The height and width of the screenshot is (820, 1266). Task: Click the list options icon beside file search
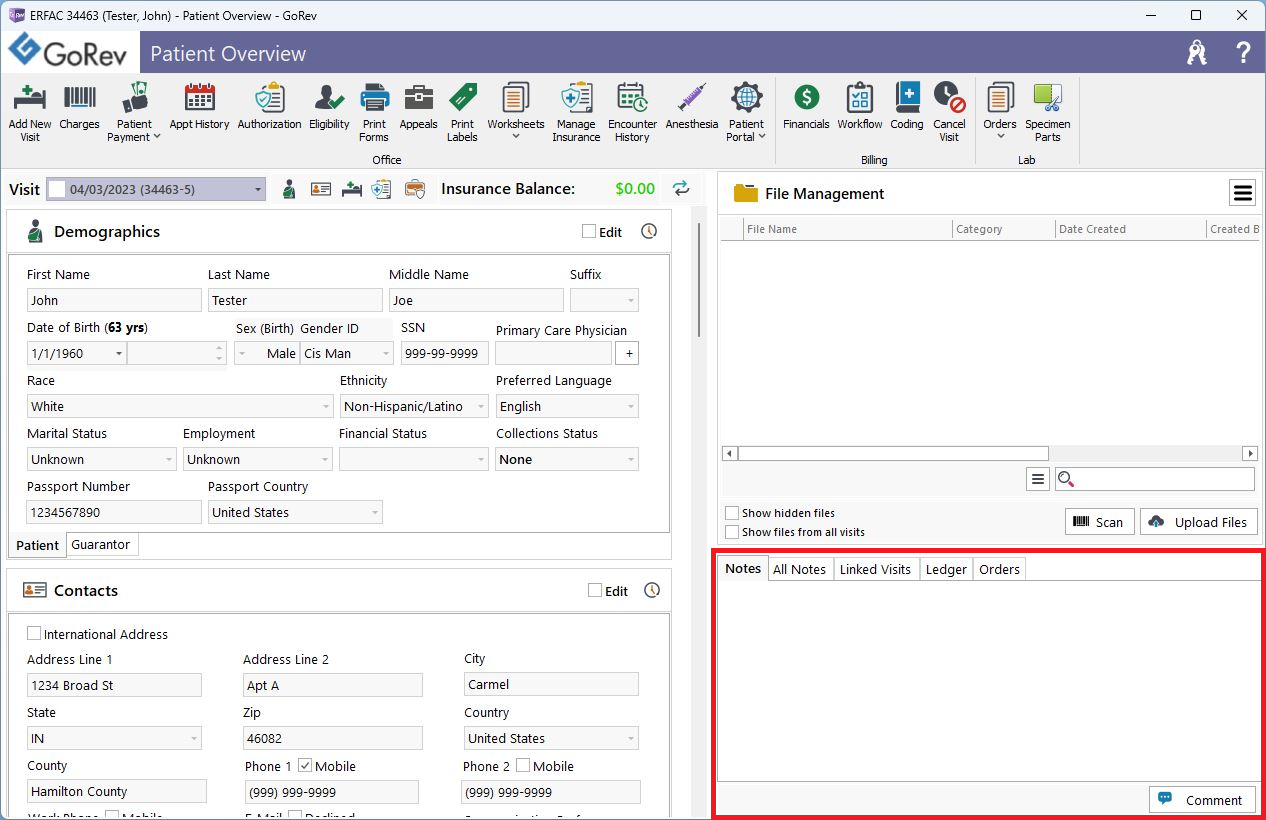tap(1038, 479)
